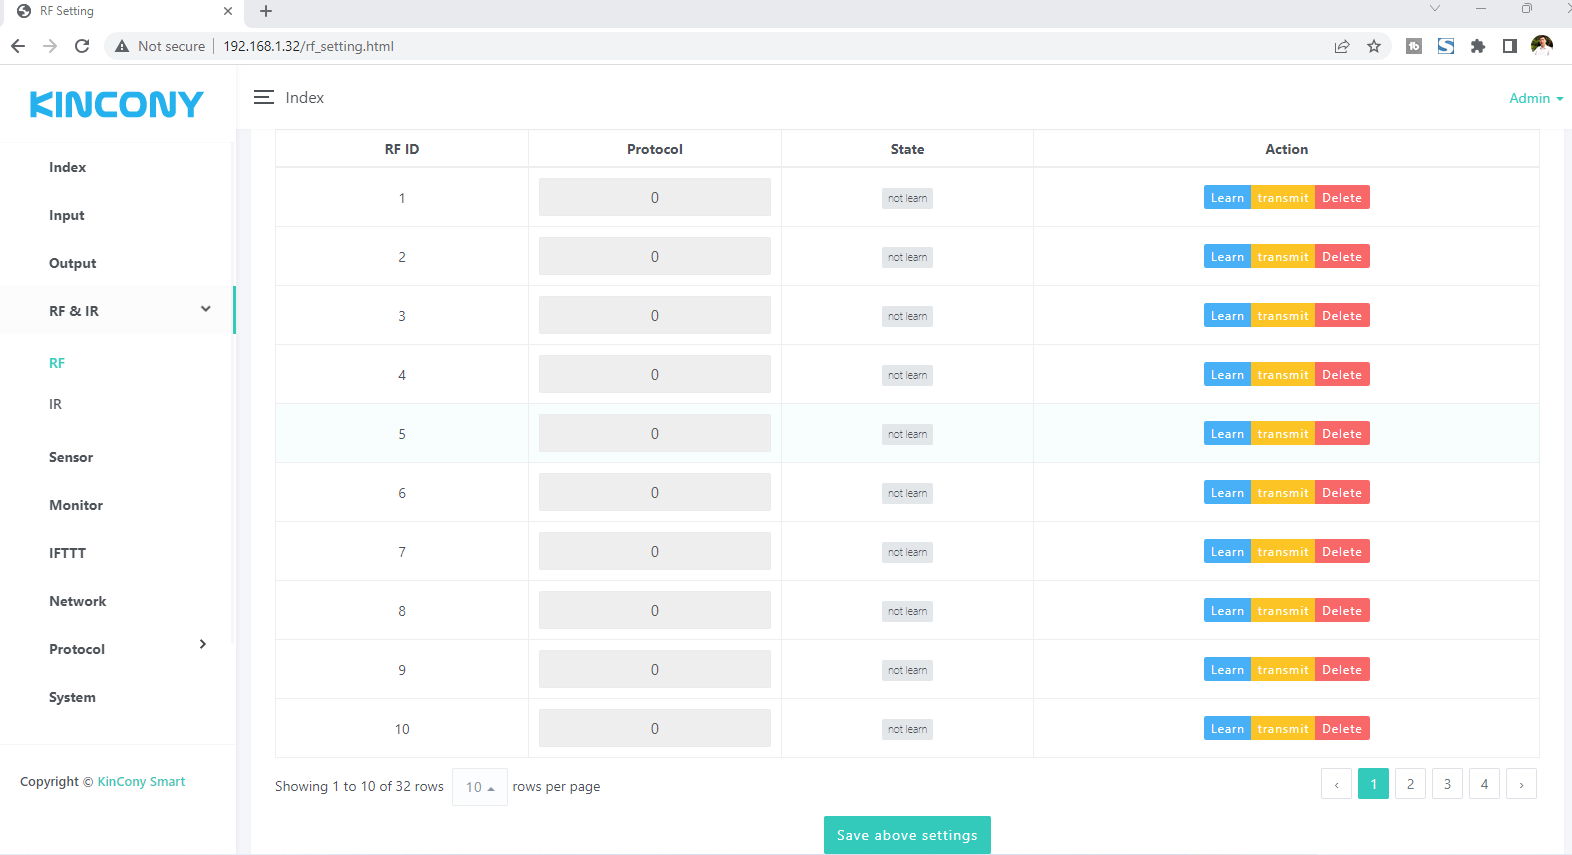This screenshot has width=1572, height=855.
Task: Open the Sensor page from sidebar
Action: click(71, 457)
